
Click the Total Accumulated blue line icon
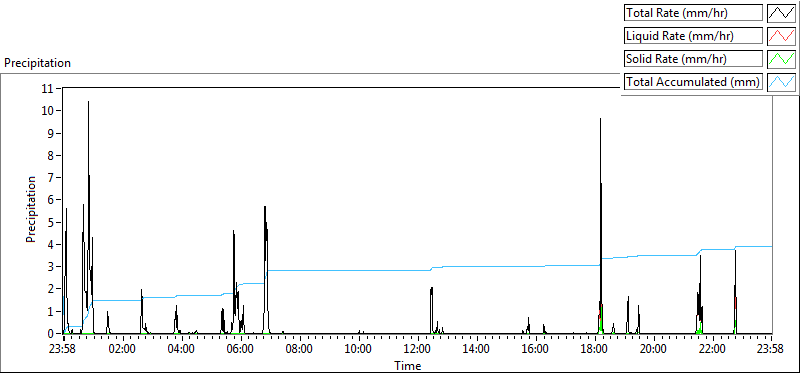(781, 81)
